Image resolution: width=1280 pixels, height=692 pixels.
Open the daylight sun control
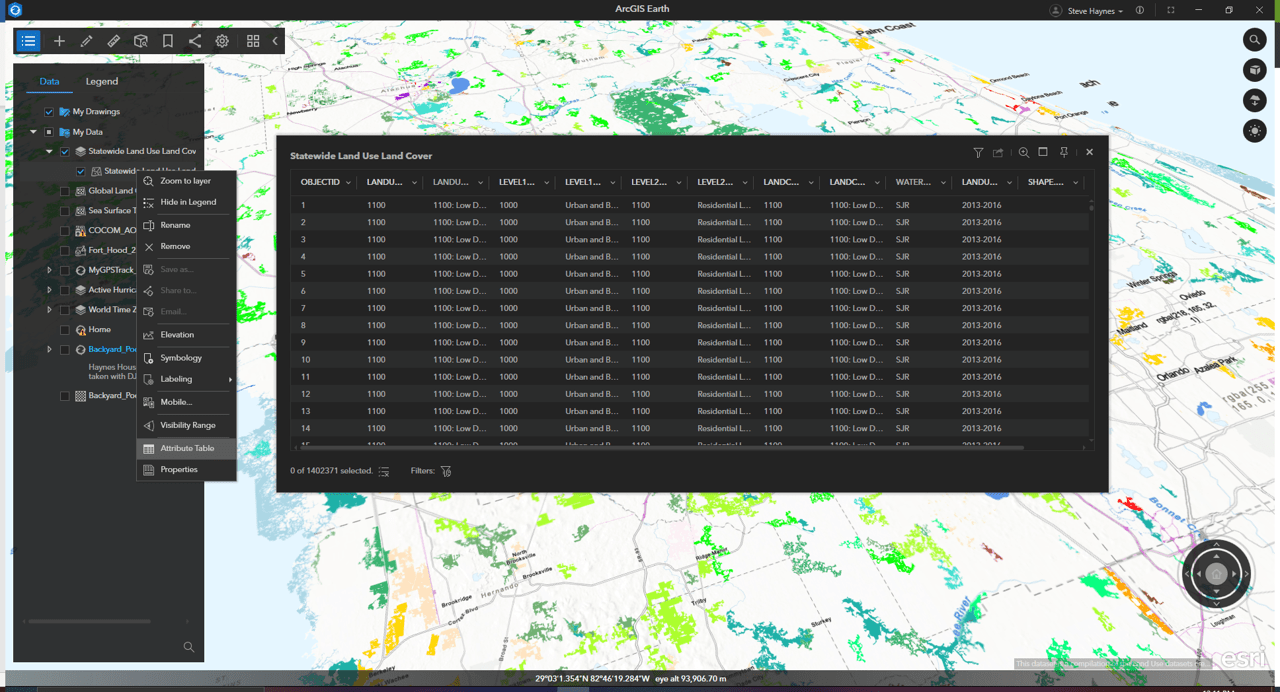pos(1254,131)
